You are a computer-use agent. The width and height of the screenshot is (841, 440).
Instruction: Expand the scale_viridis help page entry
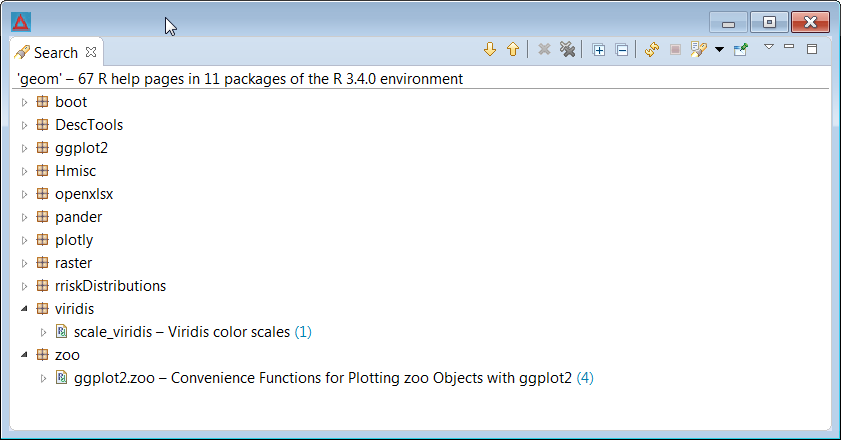(43, 333)
